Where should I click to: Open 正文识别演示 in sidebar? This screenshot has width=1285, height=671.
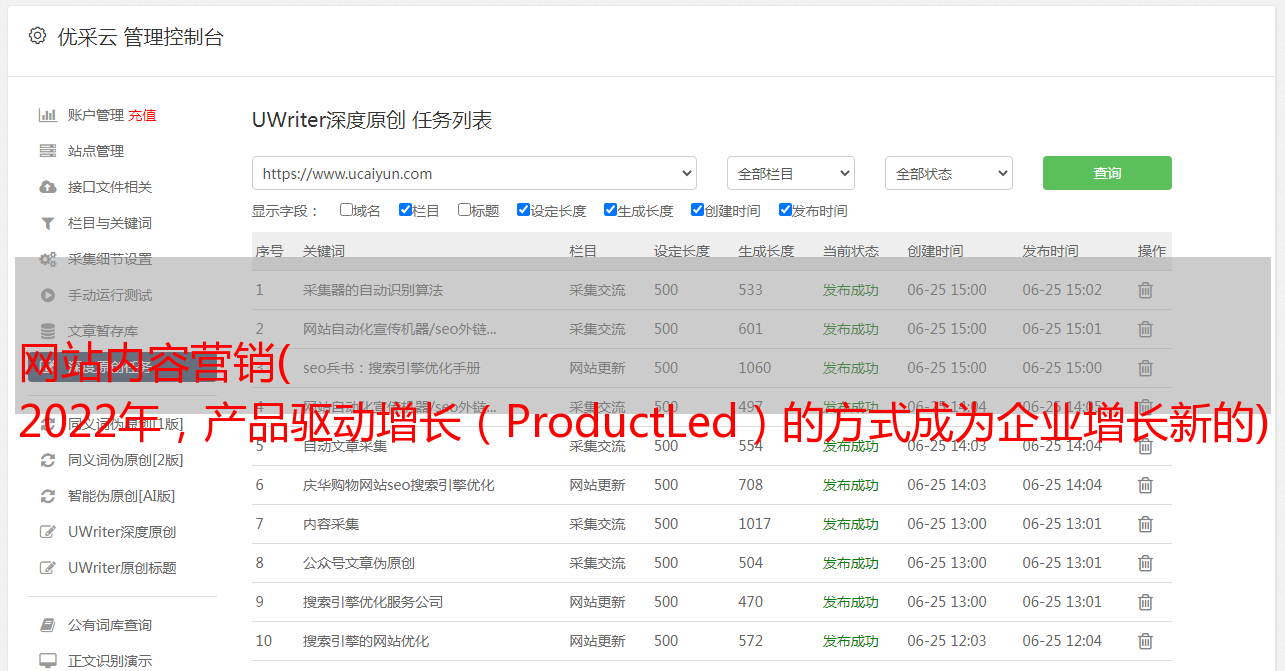click(x=110, y=661)
